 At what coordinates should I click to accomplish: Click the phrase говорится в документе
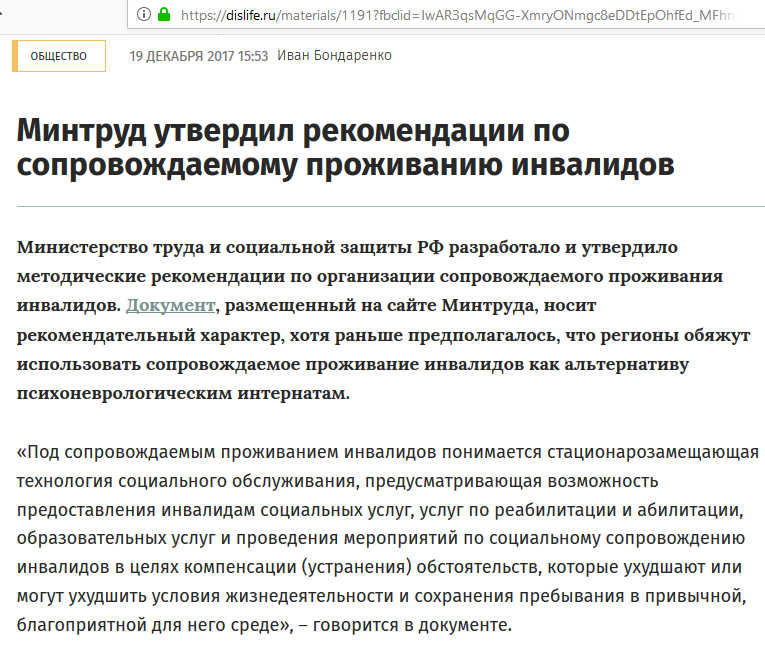[412, 625]
